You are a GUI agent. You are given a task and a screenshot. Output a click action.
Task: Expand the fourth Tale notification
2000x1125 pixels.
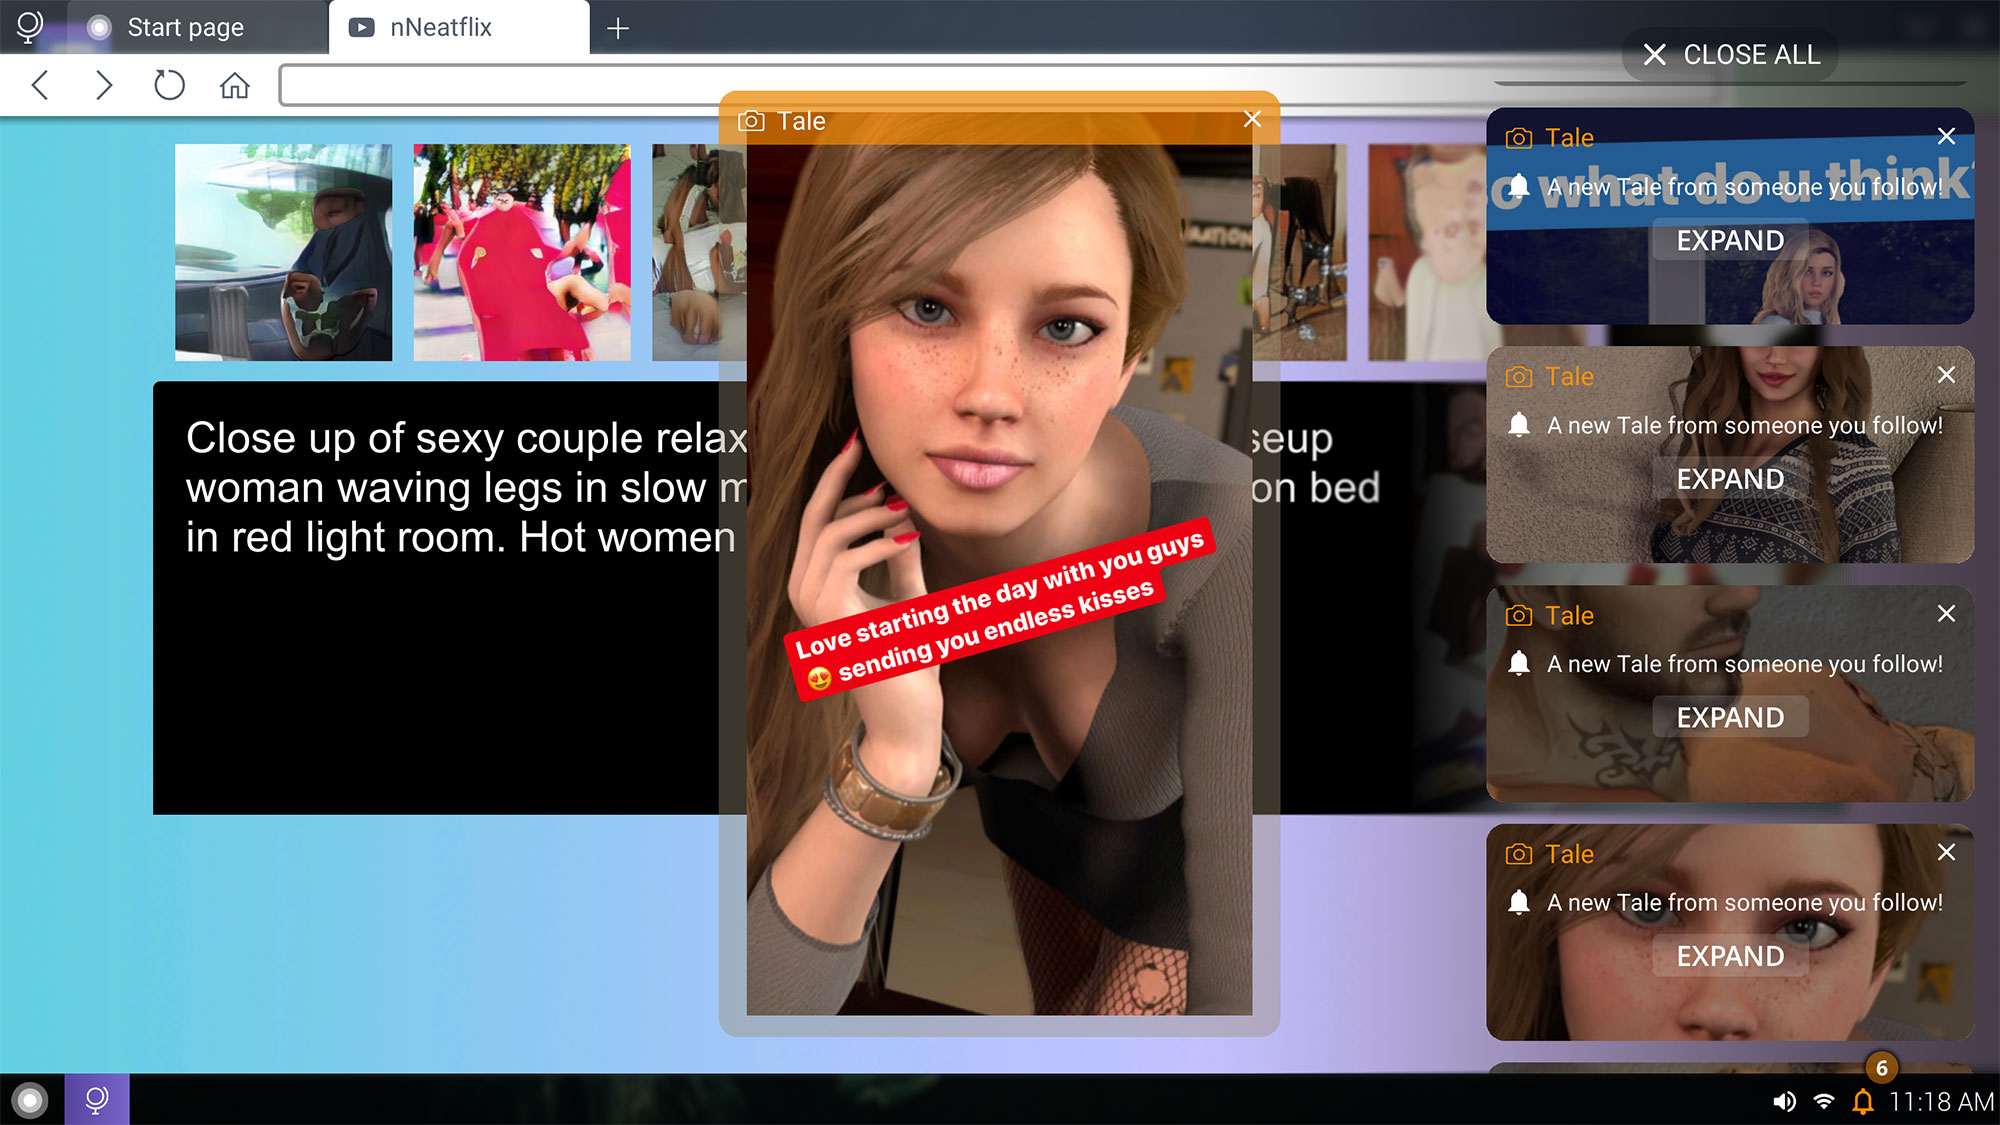1729,956
